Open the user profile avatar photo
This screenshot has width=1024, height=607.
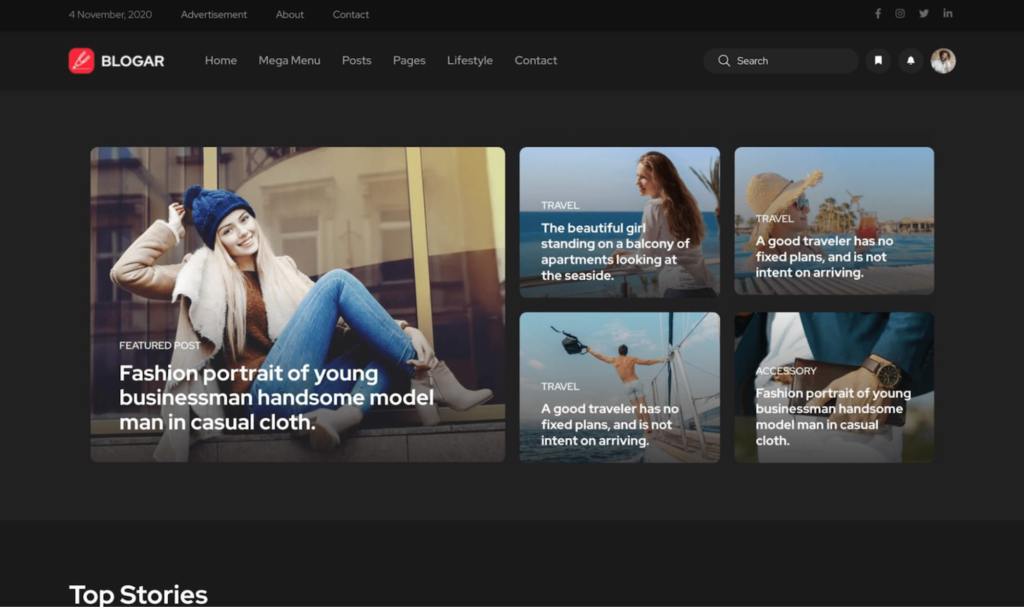pyautogui.click(x=942, y=61)
